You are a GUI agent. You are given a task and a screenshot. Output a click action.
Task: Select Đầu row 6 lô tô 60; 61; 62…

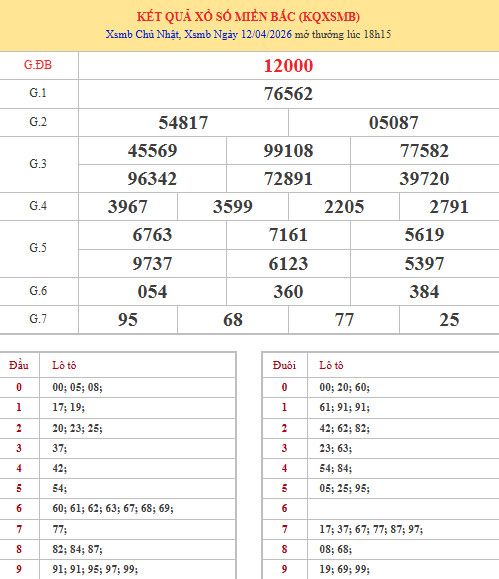tap(113, 508)
